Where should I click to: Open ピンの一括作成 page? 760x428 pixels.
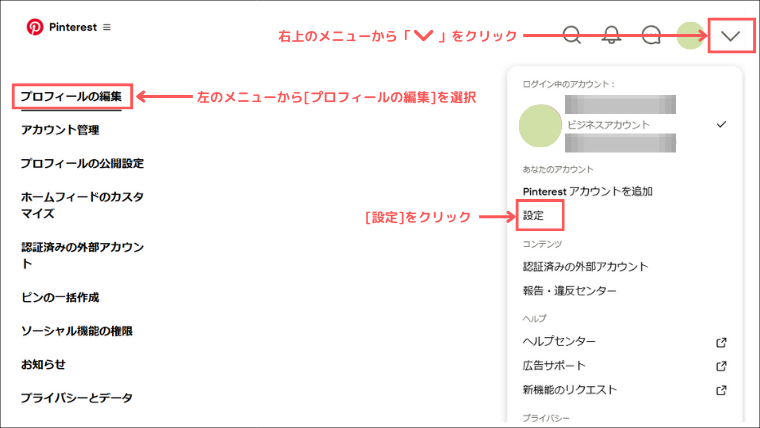tap(60, 297)
